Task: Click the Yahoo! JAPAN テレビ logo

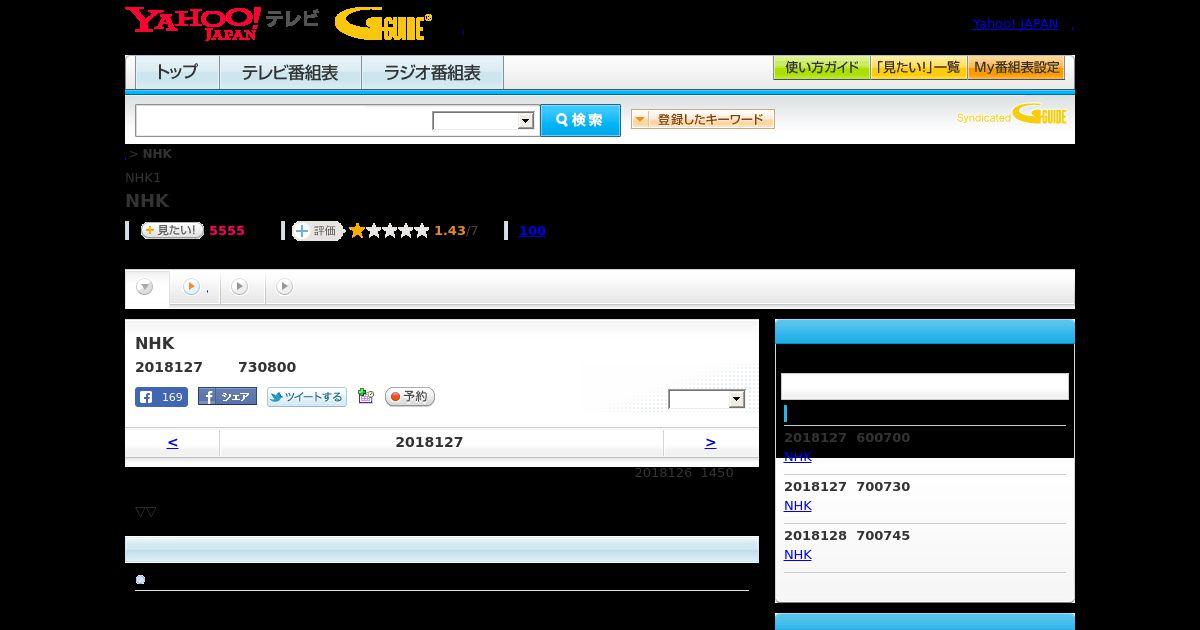Action: coord(222,23)
